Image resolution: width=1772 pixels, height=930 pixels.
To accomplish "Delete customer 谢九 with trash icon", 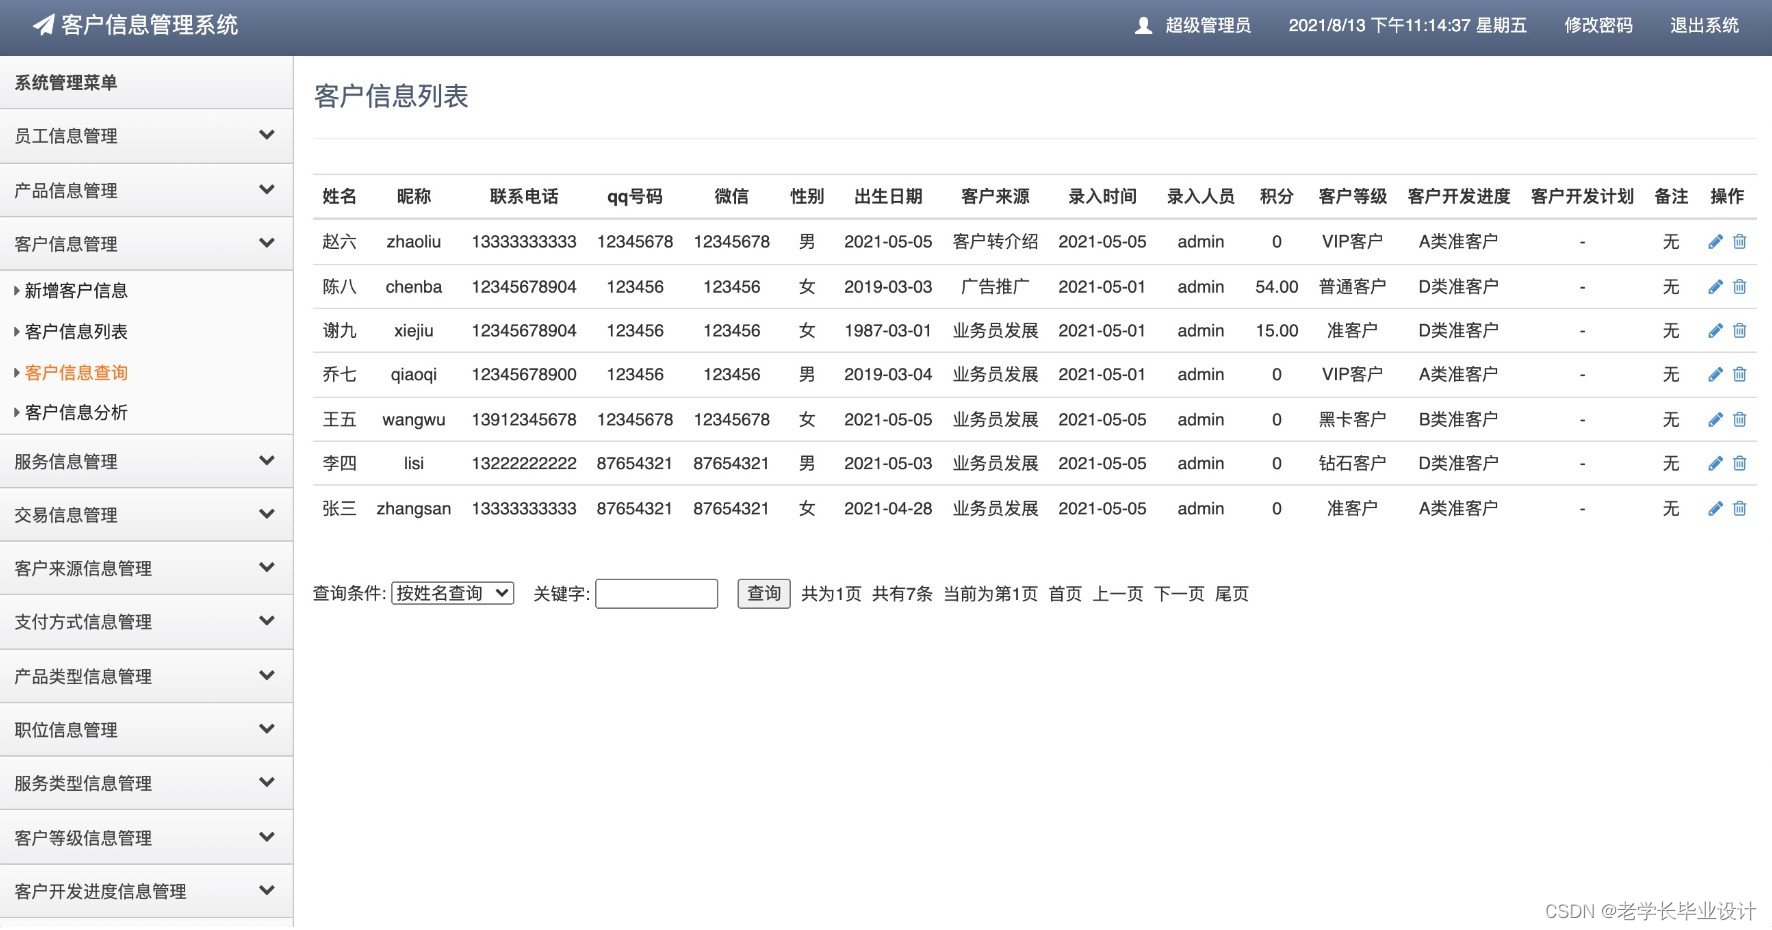I will [x=1740, y=330].
